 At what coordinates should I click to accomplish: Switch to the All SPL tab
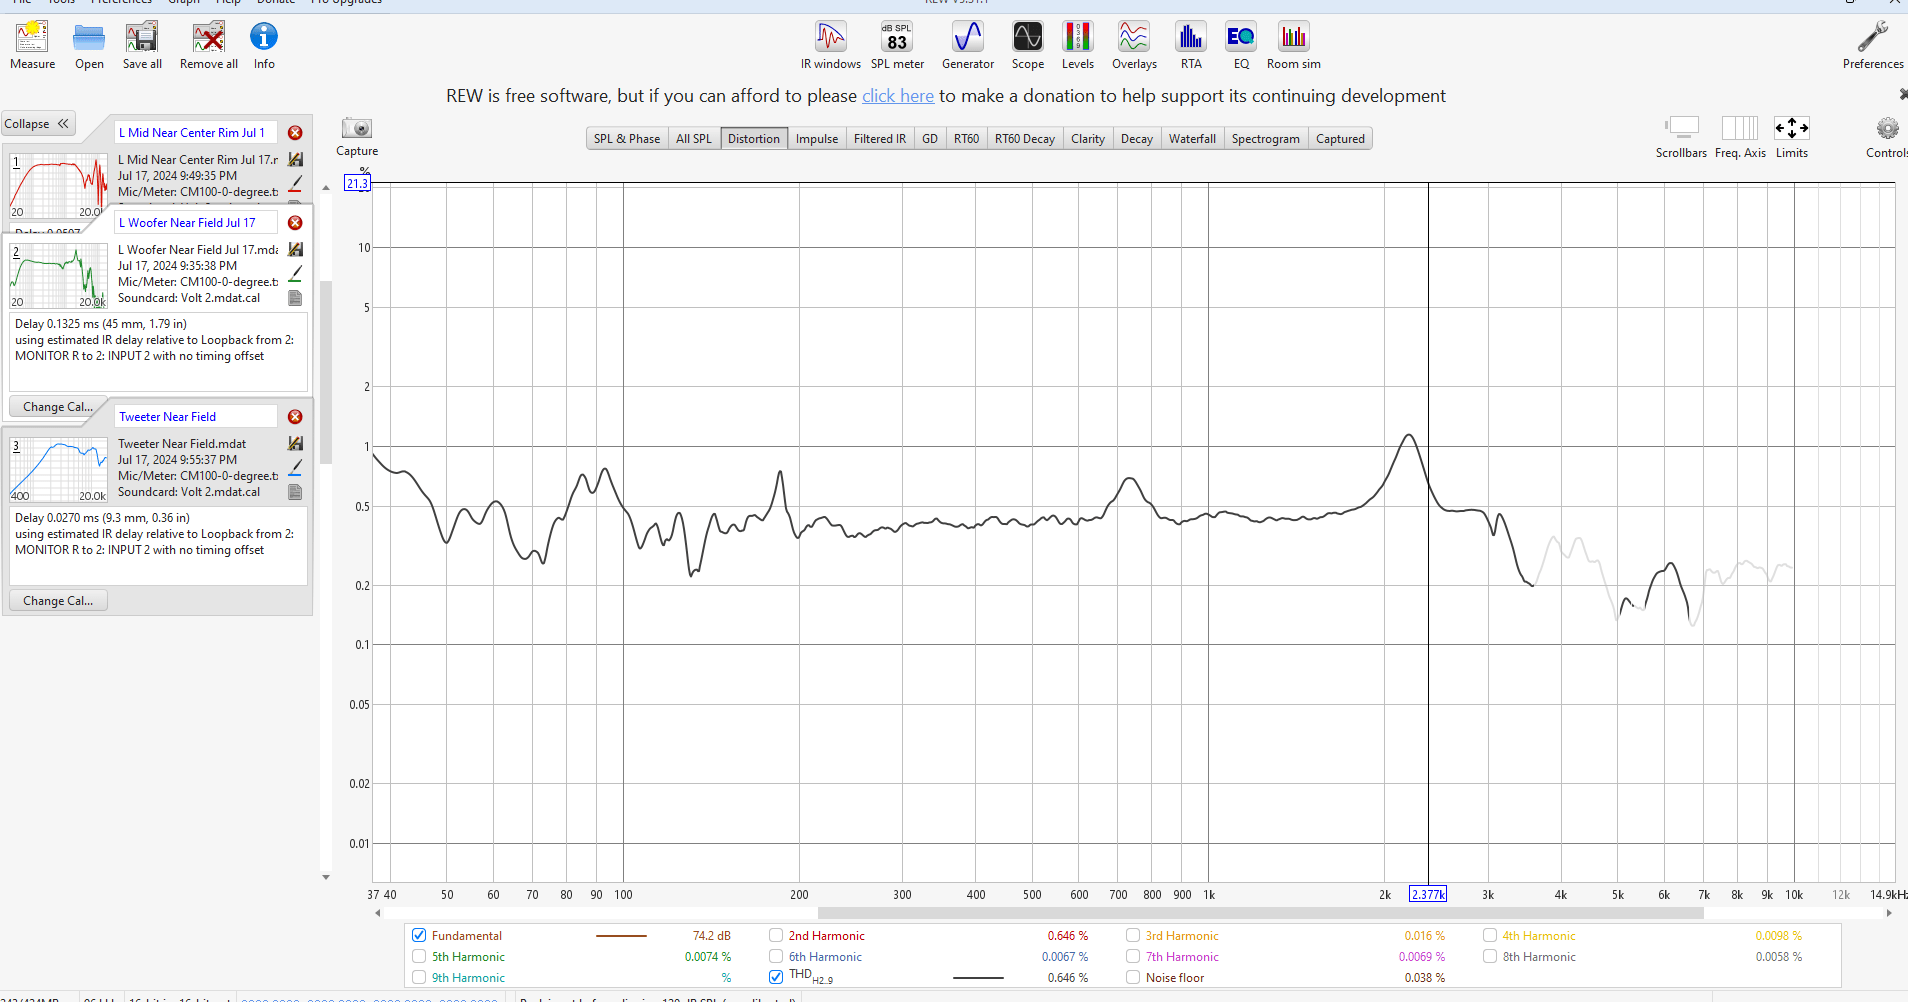(694, 139)
